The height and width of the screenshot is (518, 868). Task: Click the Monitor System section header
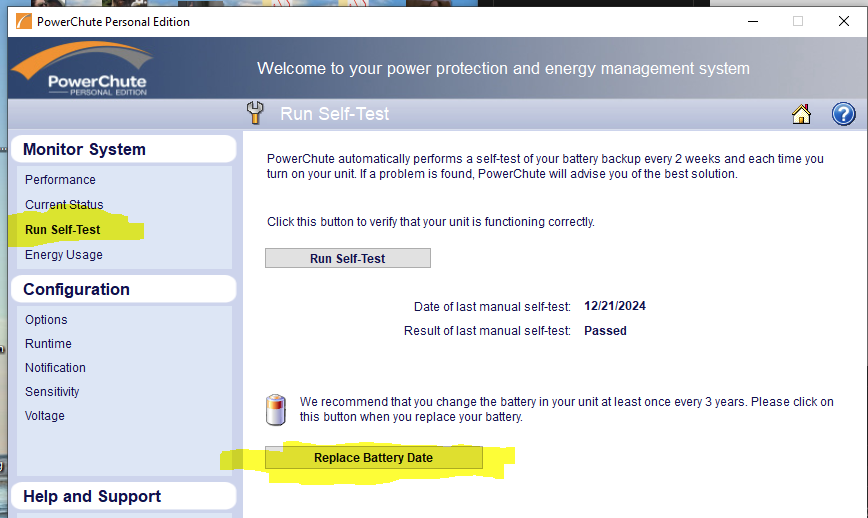click(x=123, y=149)
